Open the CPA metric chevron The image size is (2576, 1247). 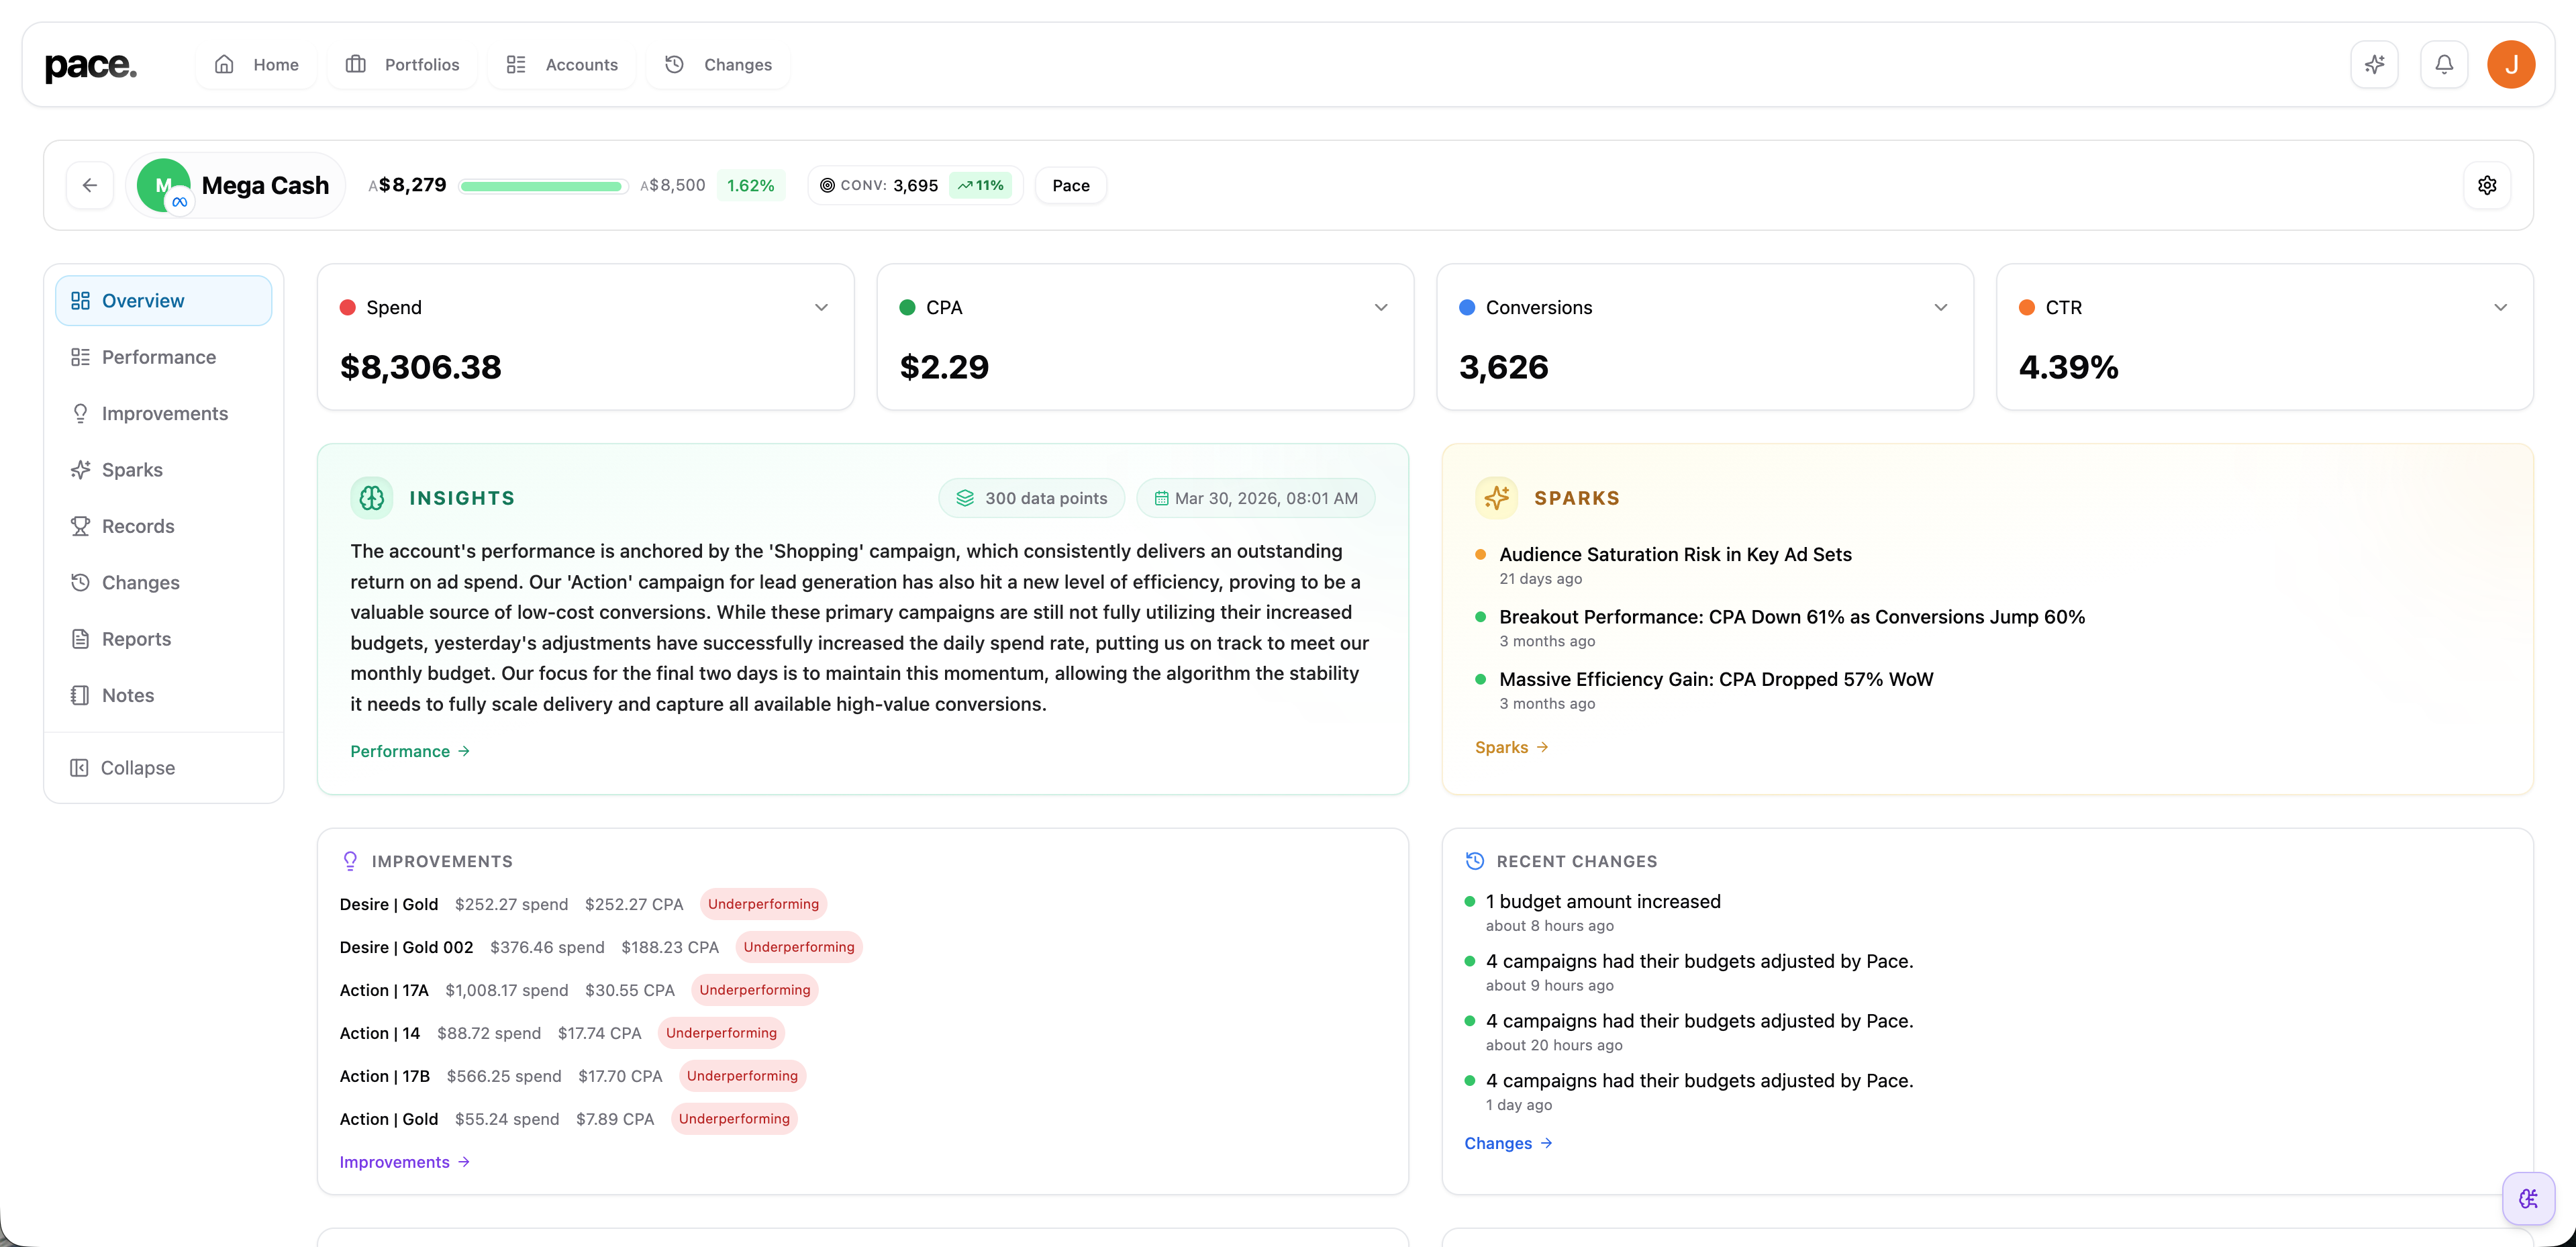point(1380,308)
